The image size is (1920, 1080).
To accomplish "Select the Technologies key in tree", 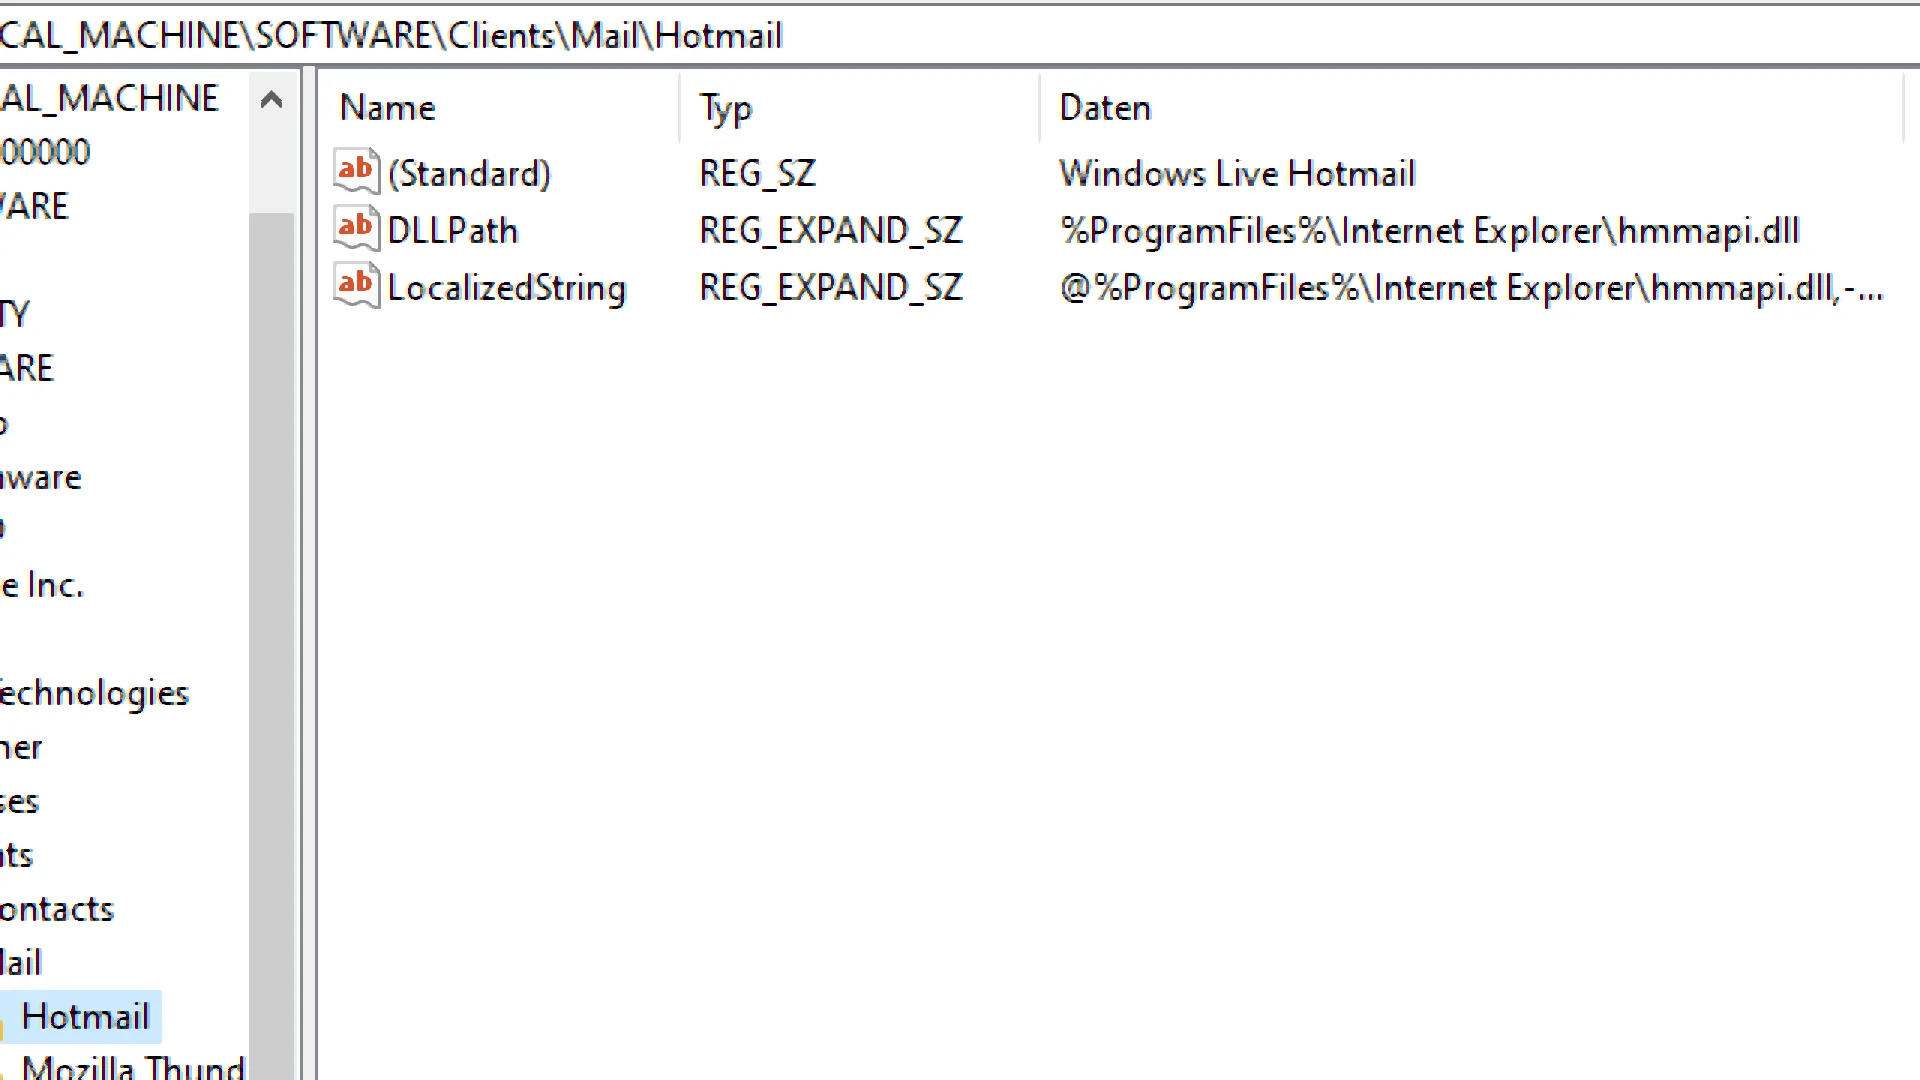I will click(94, 693).
